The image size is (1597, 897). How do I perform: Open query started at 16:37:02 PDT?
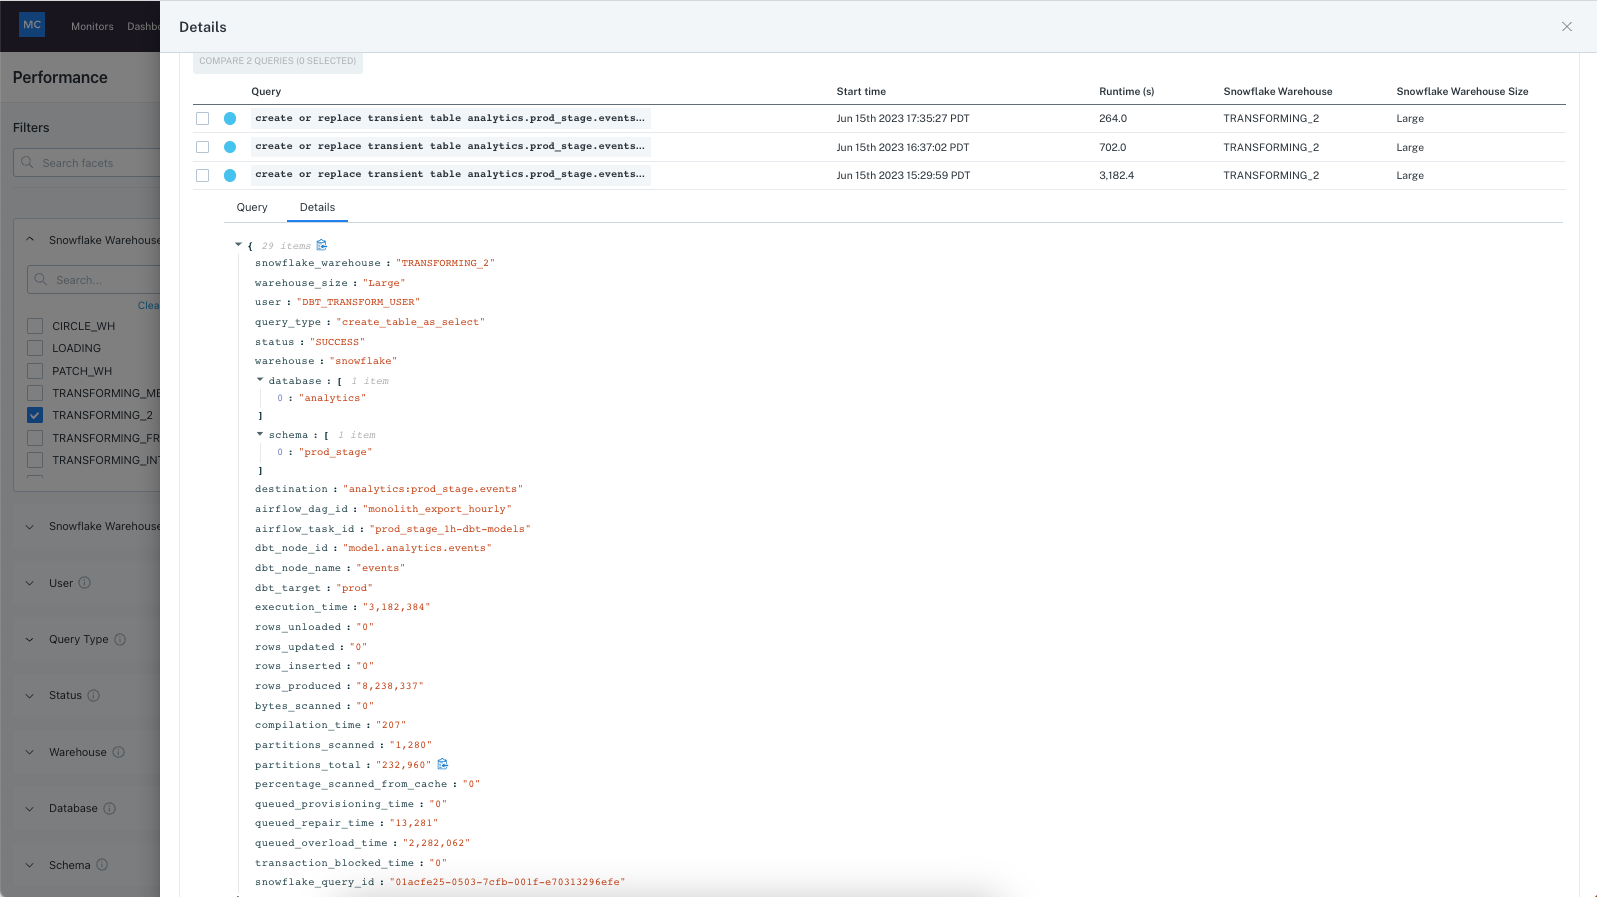pos(450,147)
